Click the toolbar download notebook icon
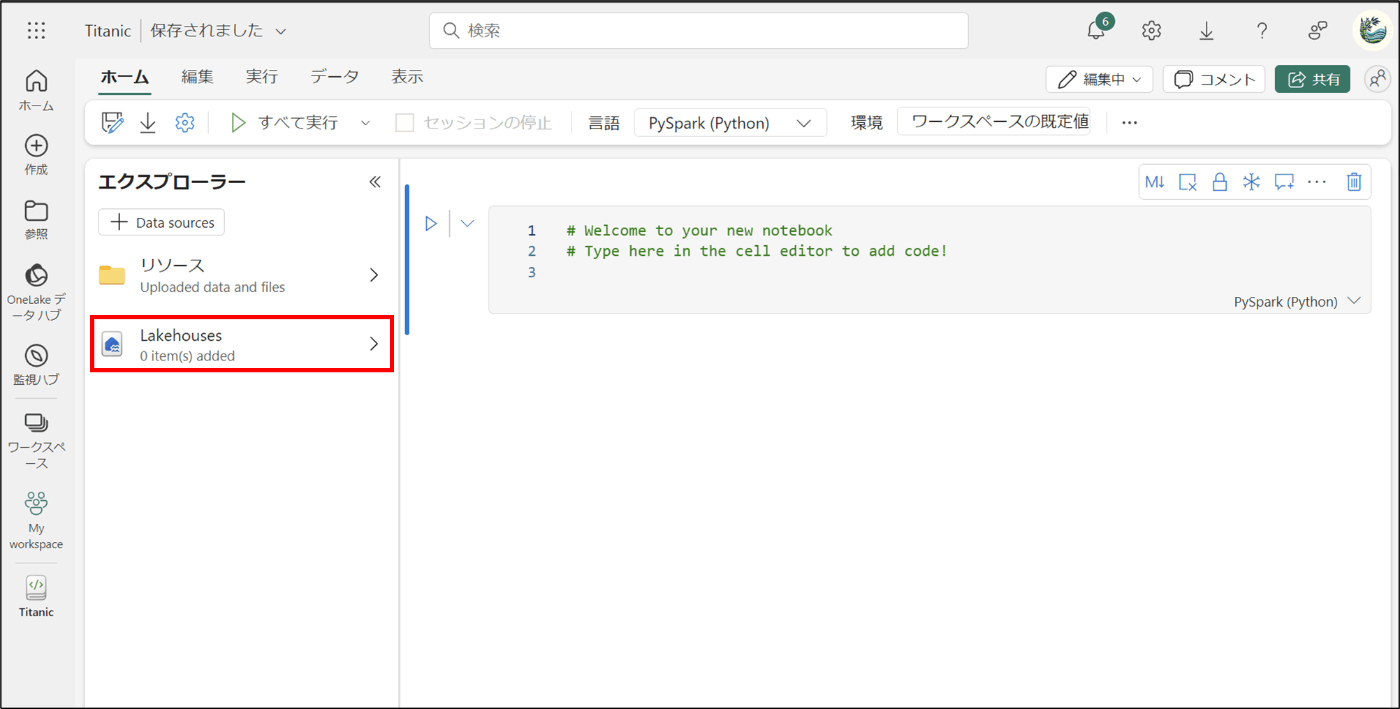The width and height of the screenshot is (1400, 709). tap(148, 123)
